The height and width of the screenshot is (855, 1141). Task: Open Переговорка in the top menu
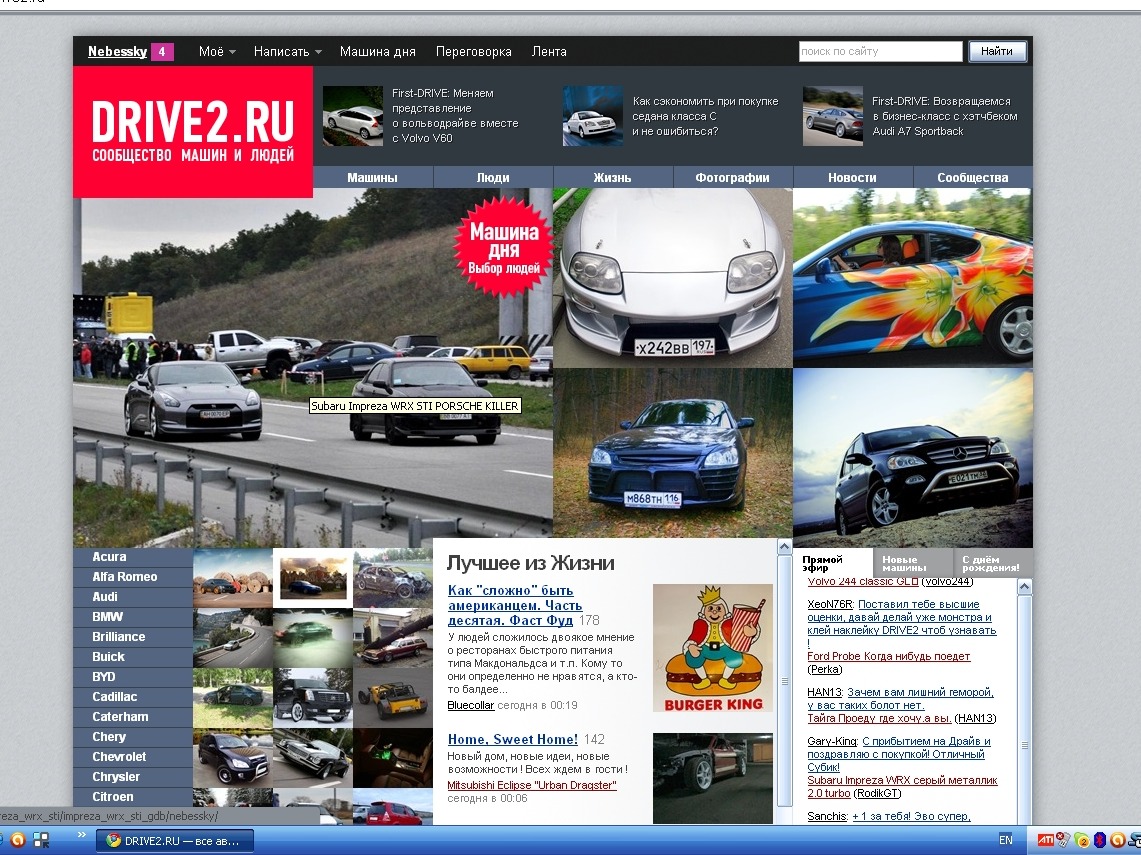click(x=474, y=52)
